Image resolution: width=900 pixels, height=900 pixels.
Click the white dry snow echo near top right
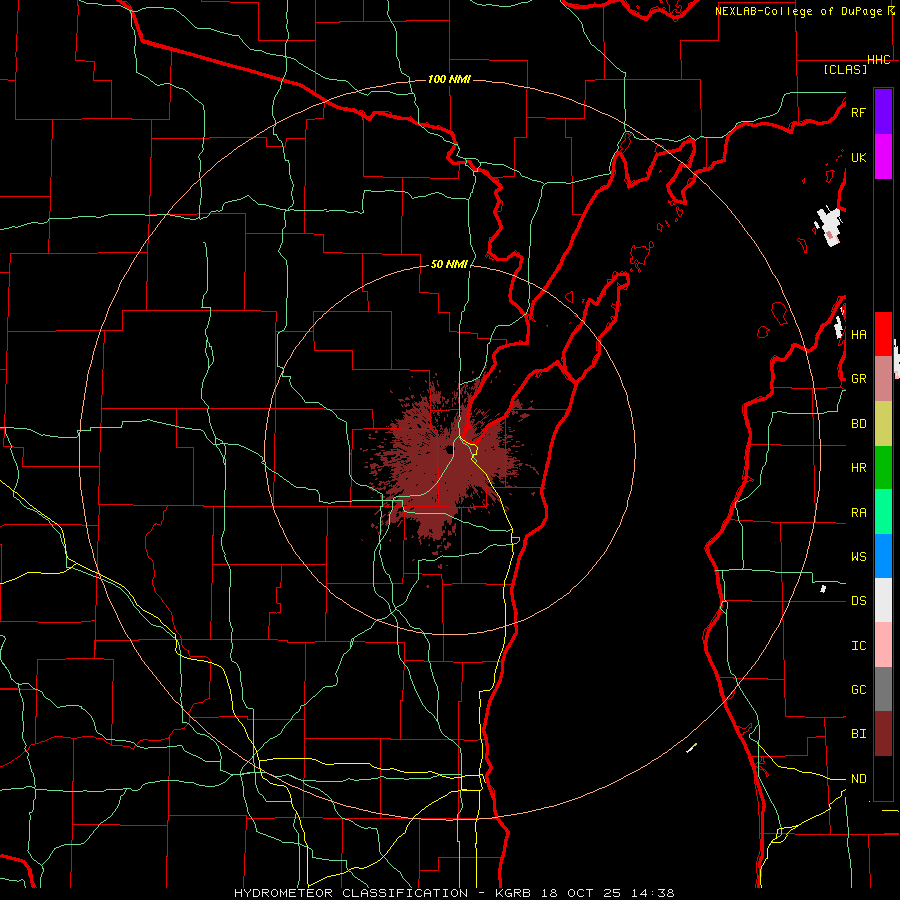pos(829,226)
